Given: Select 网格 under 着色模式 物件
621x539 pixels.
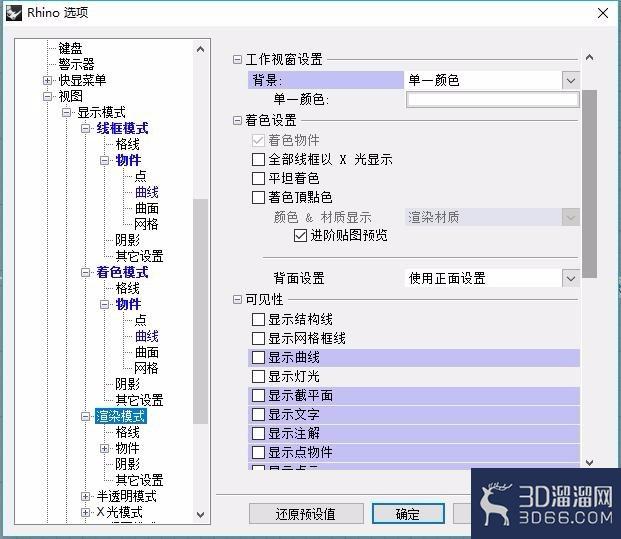Looking at the screenshot, I should click(x=147, y=368).
